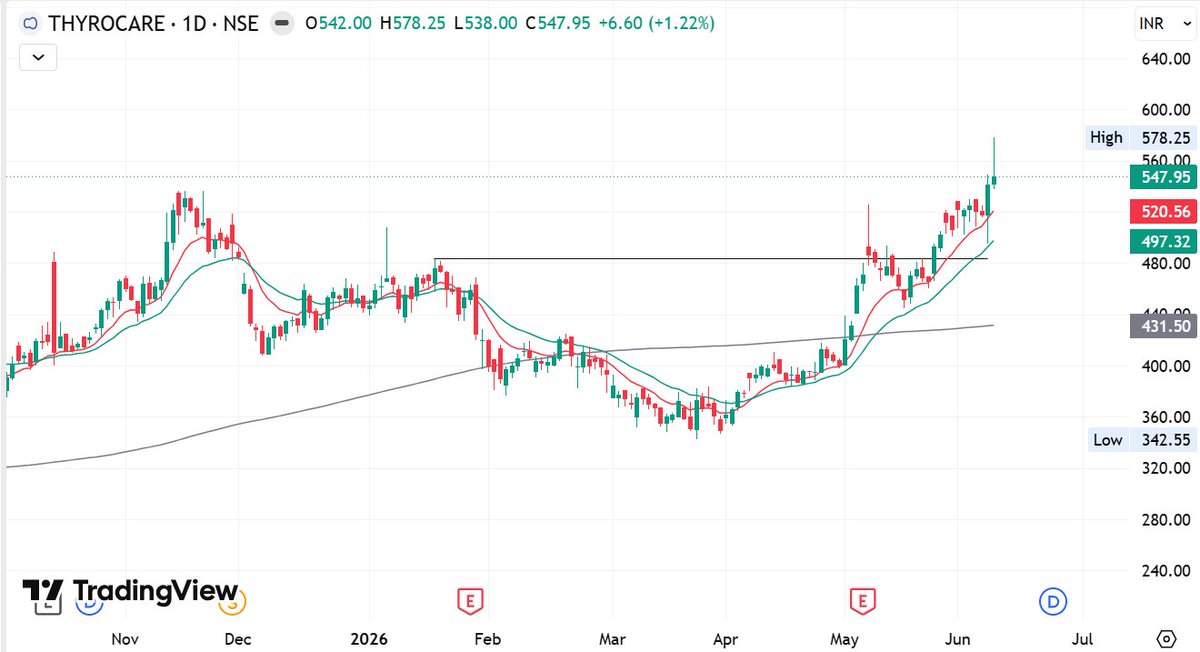The width and height of the screenshot is (1200, 652).
Task: Click the market status dash indicator
Action: pos(283,23)
